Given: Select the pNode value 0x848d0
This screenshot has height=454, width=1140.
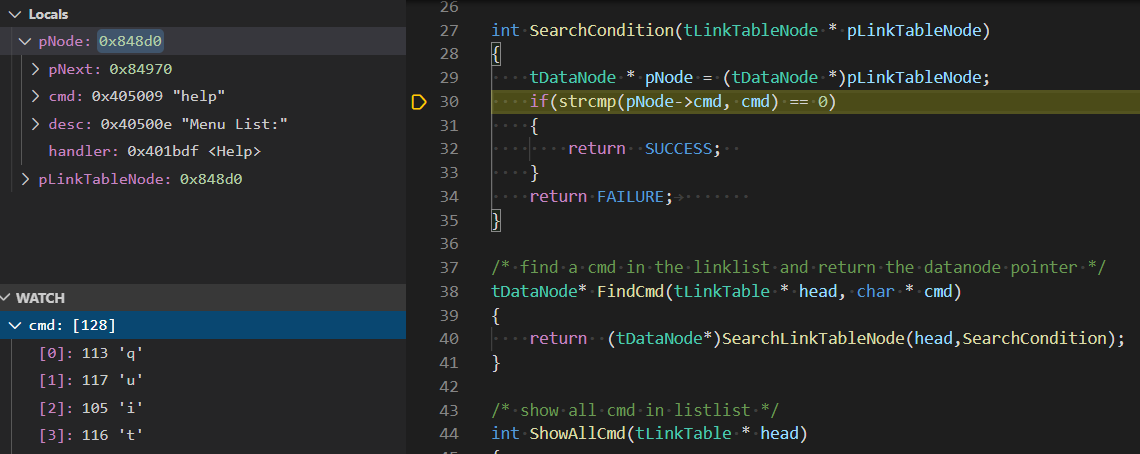Looking at the screenshot, I should click(129, 42).
